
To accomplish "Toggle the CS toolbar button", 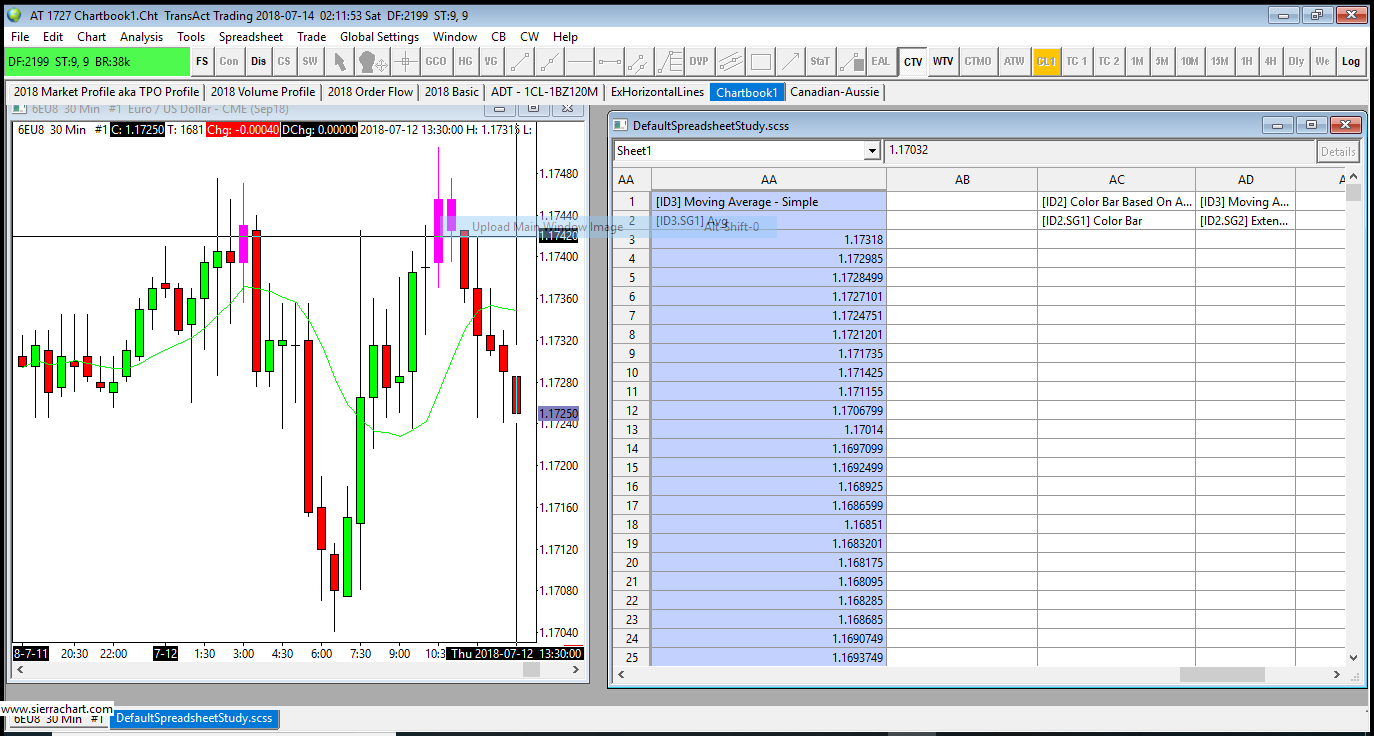I will [284, 61].
